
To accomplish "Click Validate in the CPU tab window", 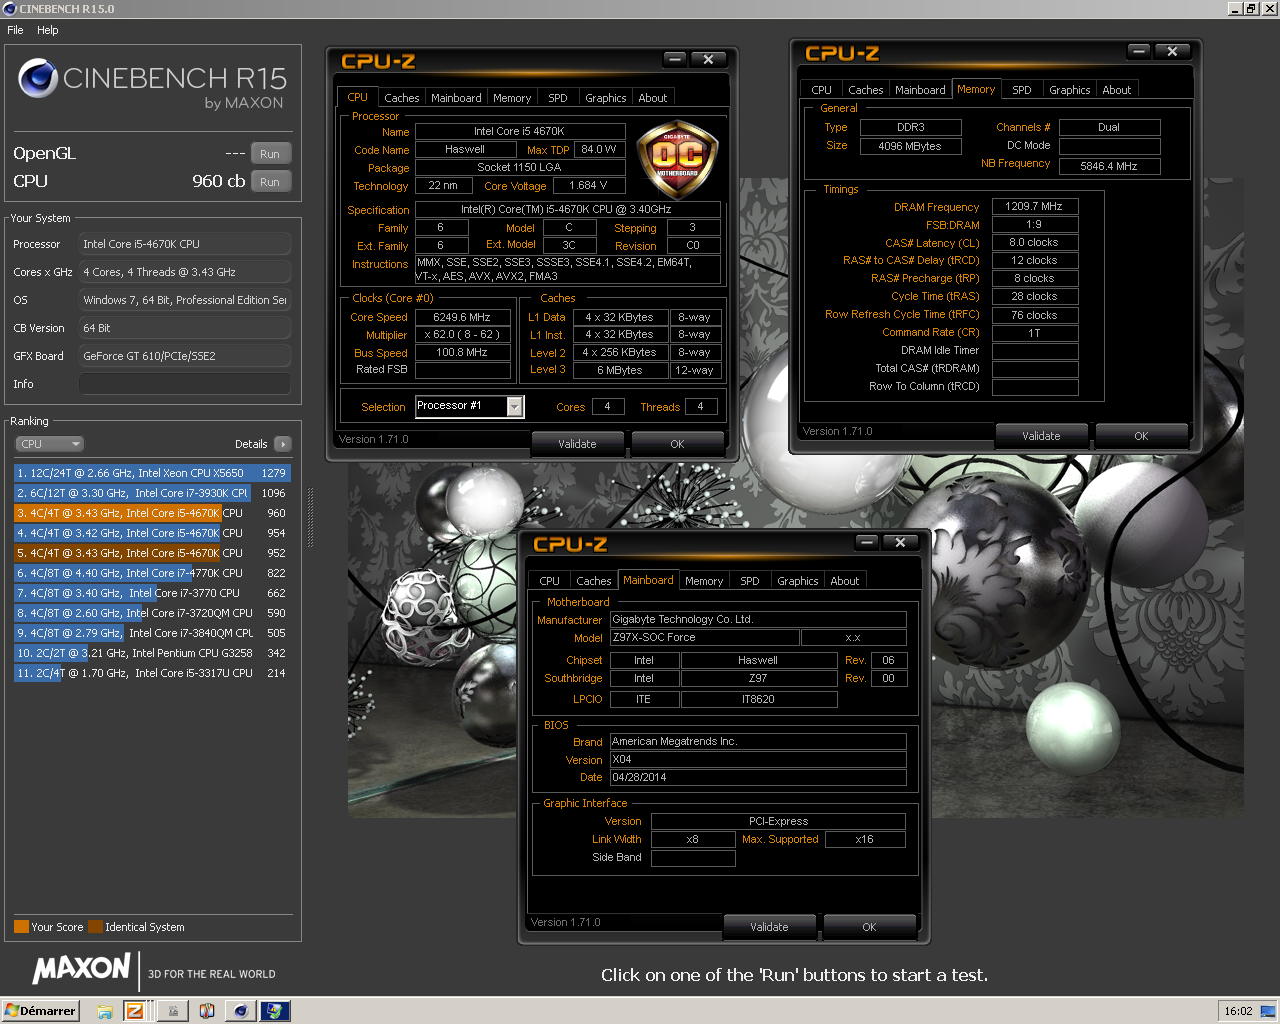I will point(577,444).
